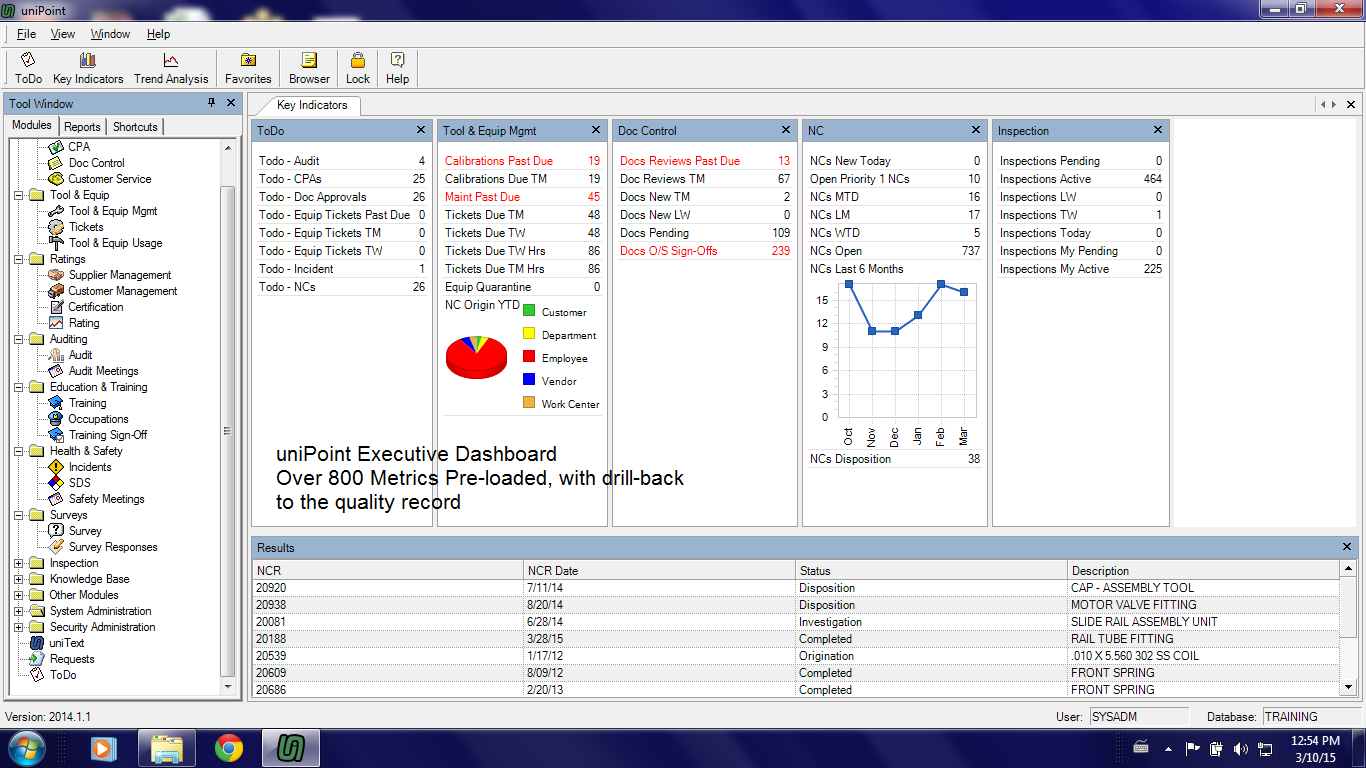Viewport: 1366px width, 768px height.
Task: Open the ToDo toolbar button
Action: click(x=28, y=68)
